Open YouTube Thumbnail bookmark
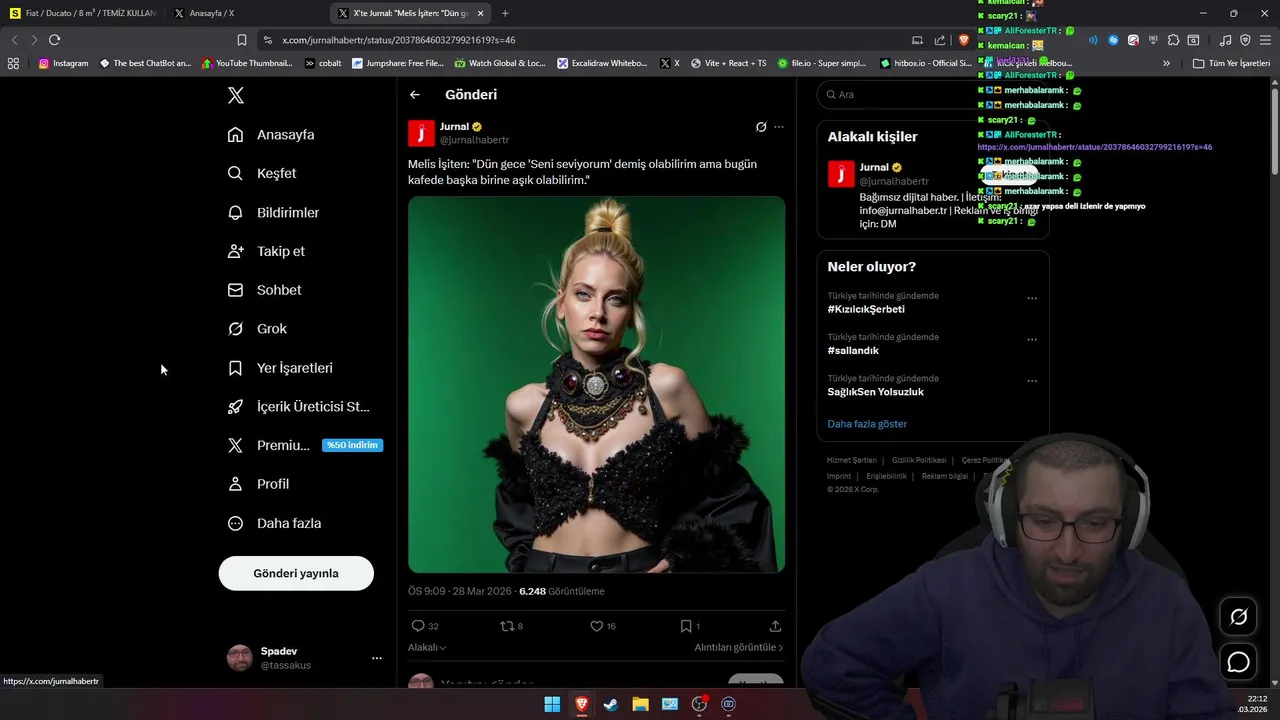1280x720 pixels. [x=247, y=63]
